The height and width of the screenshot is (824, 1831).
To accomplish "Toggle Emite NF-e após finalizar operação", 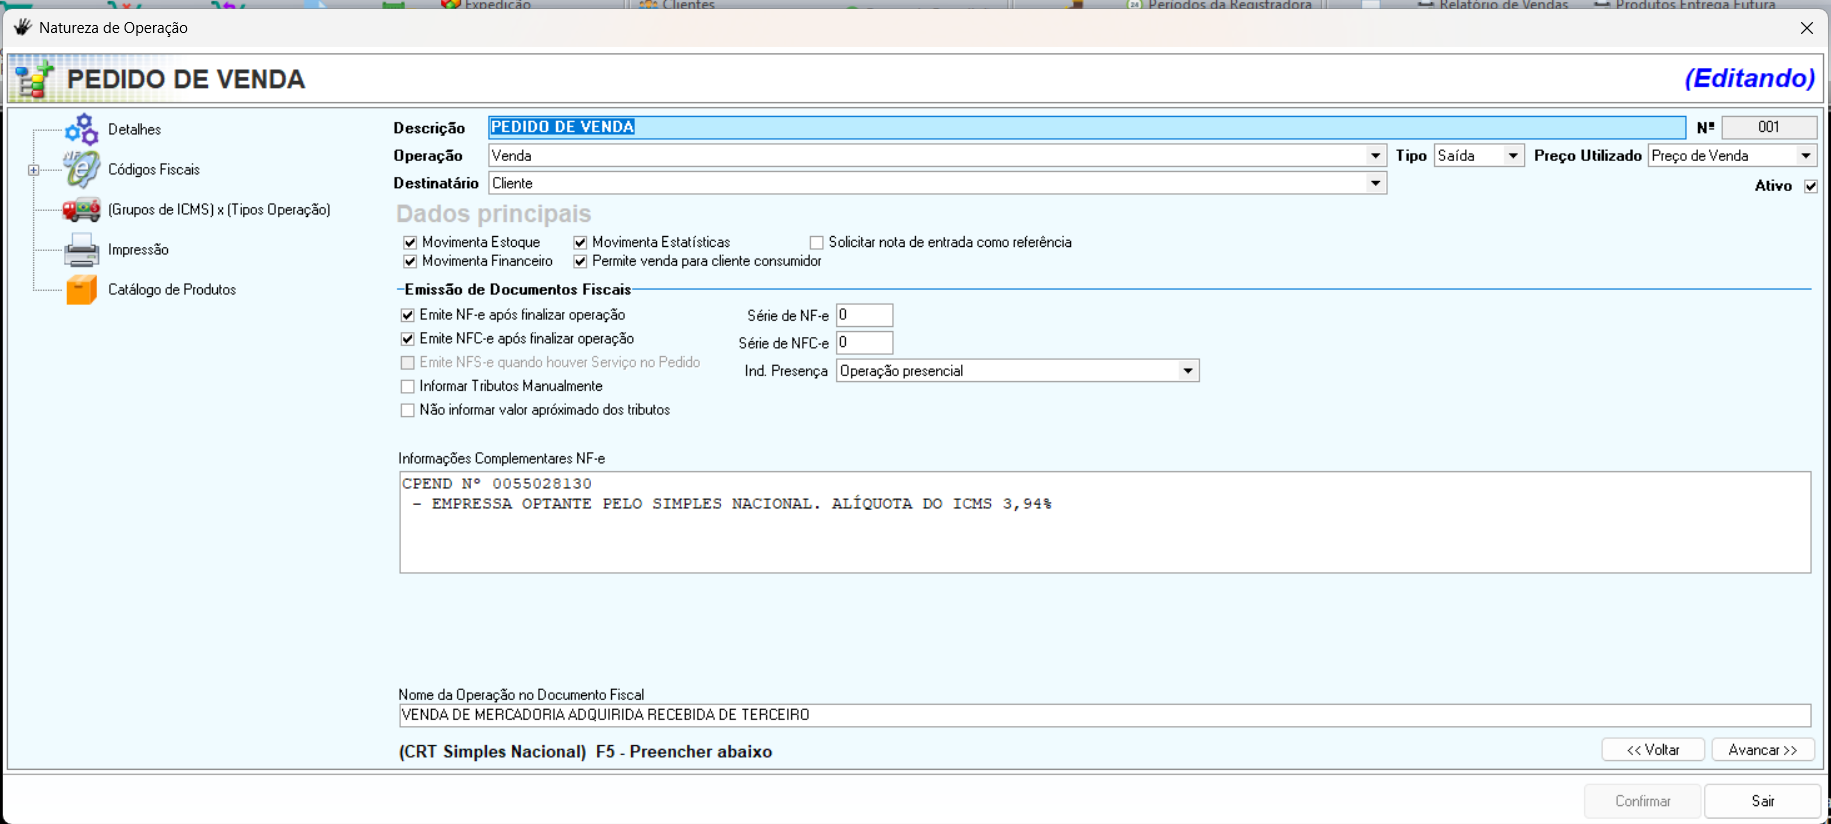I will (x=408, y=315).
